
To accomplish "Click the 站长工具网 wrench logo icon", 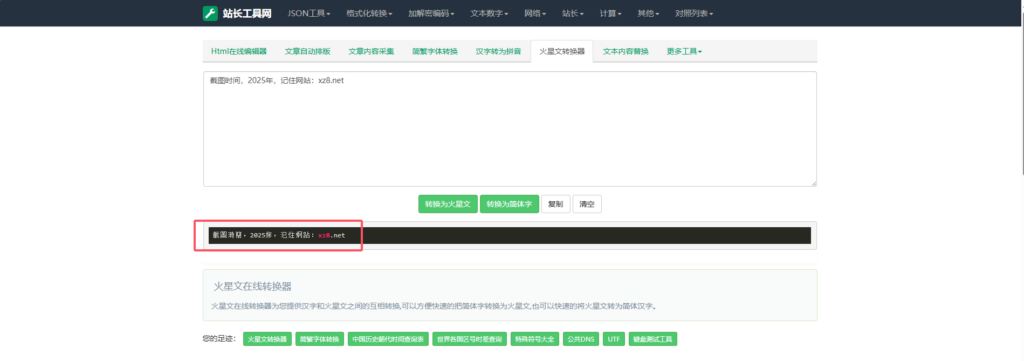I will coord(210,13).
